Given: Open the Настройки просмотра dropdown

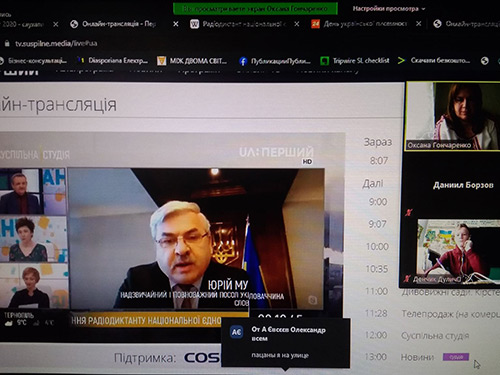Looking at the screenshot, I should point(389,9).
